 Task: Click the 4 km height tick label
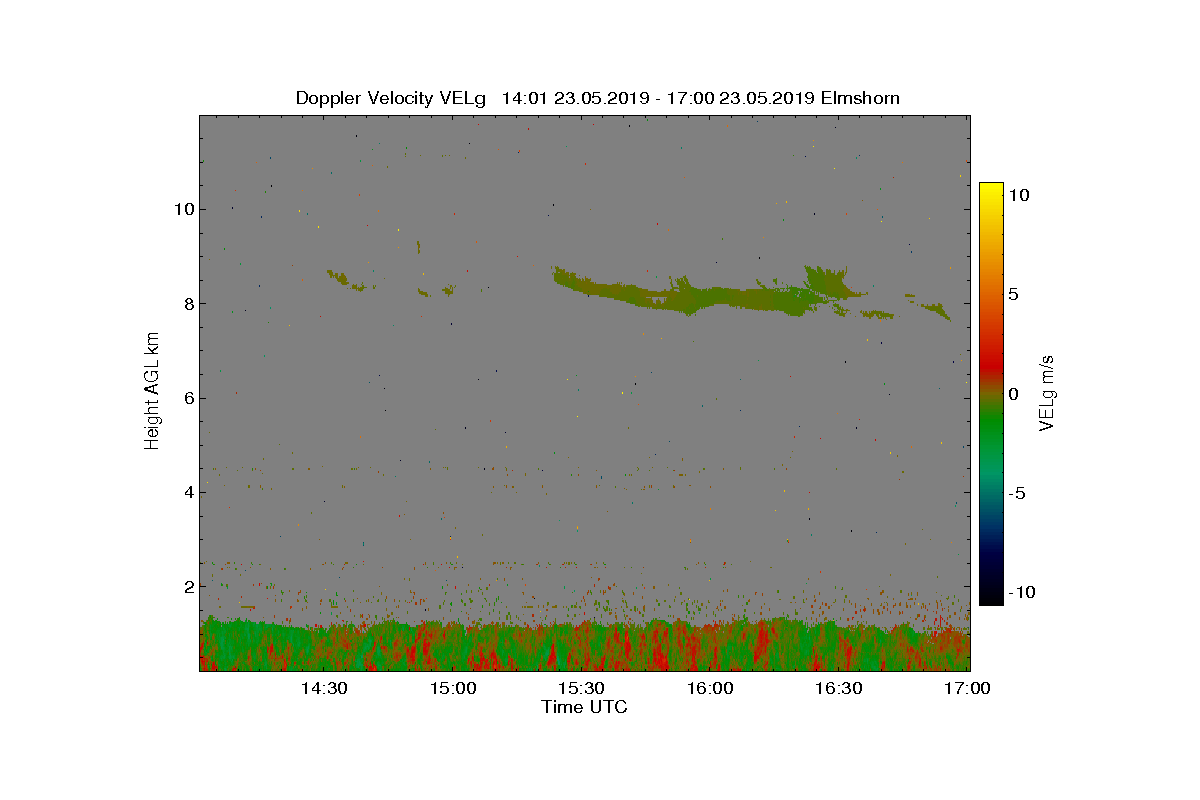(x=187, y=492)
